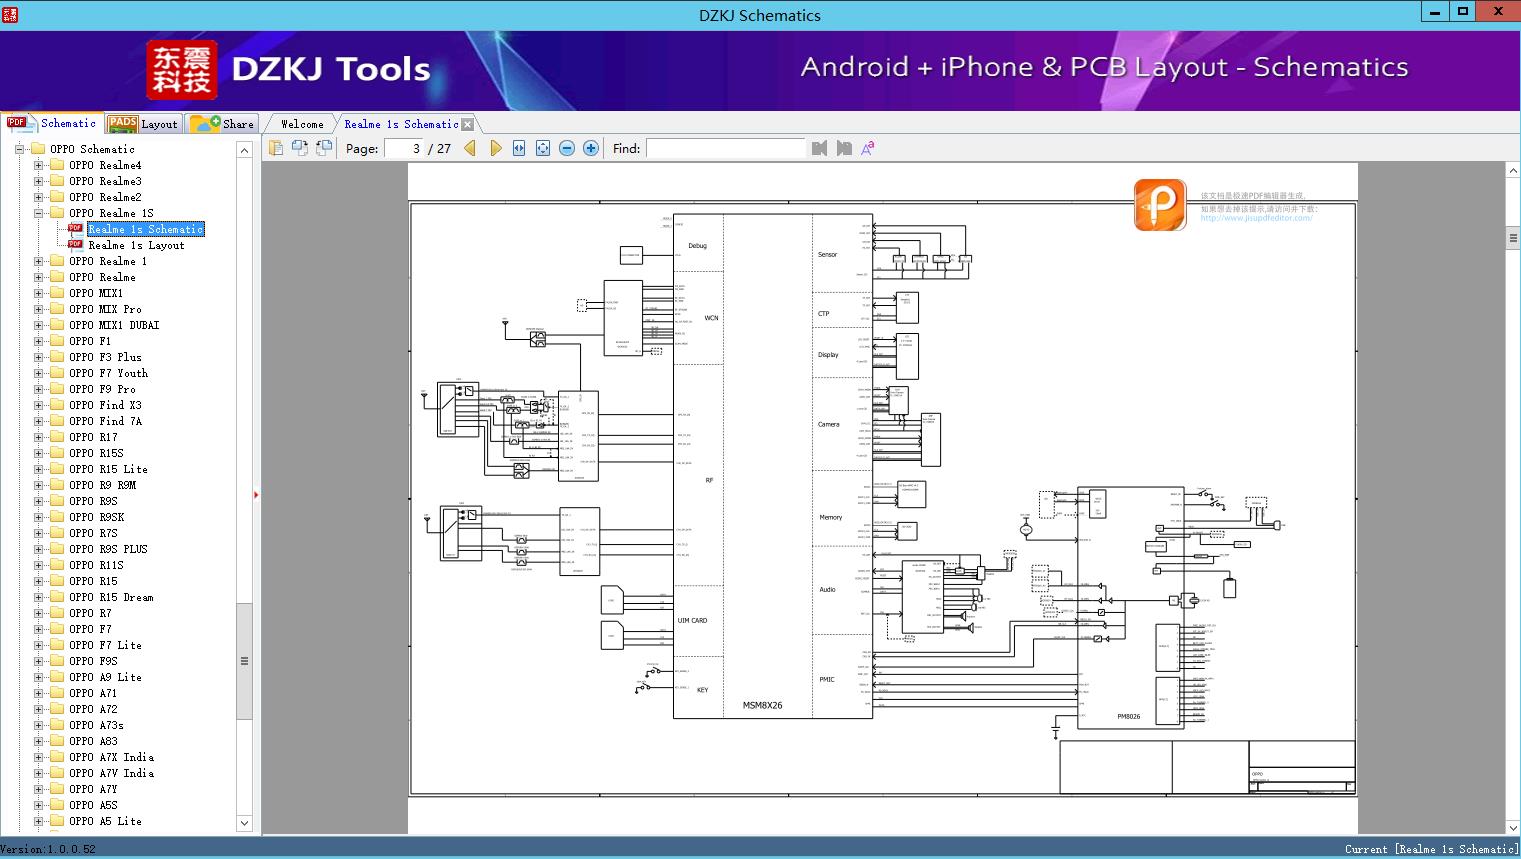1521x859 pixels.
Task: Open the Share panel tab
Action: (x=222, y=124)
